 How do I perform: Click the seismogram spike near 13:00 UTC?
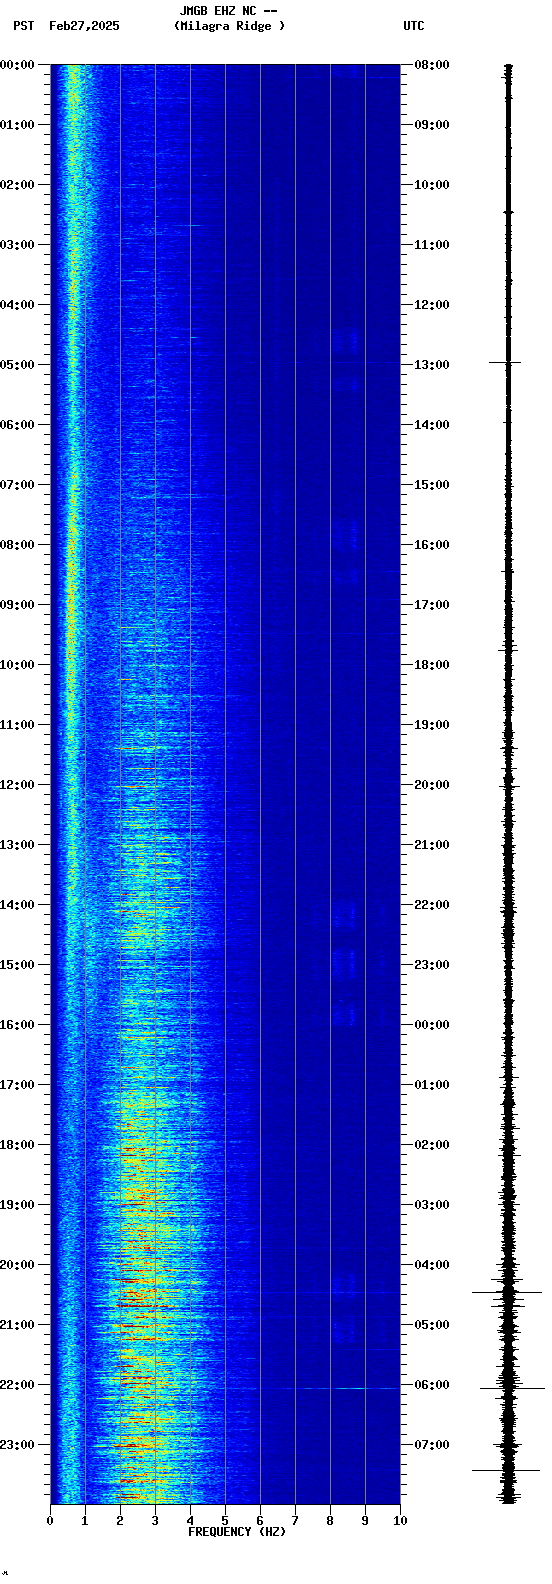506,362
